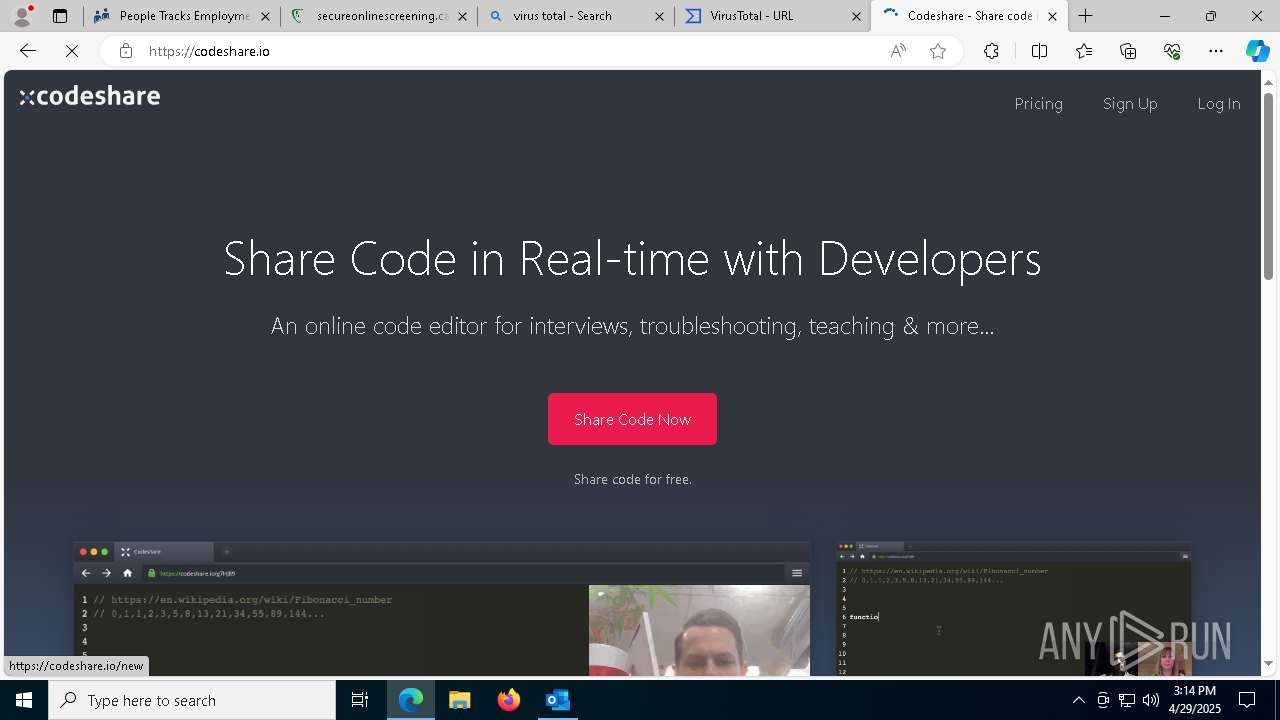Click the codeshare logo
This screenshot has height=720, width=1280.
coord(90,96)
